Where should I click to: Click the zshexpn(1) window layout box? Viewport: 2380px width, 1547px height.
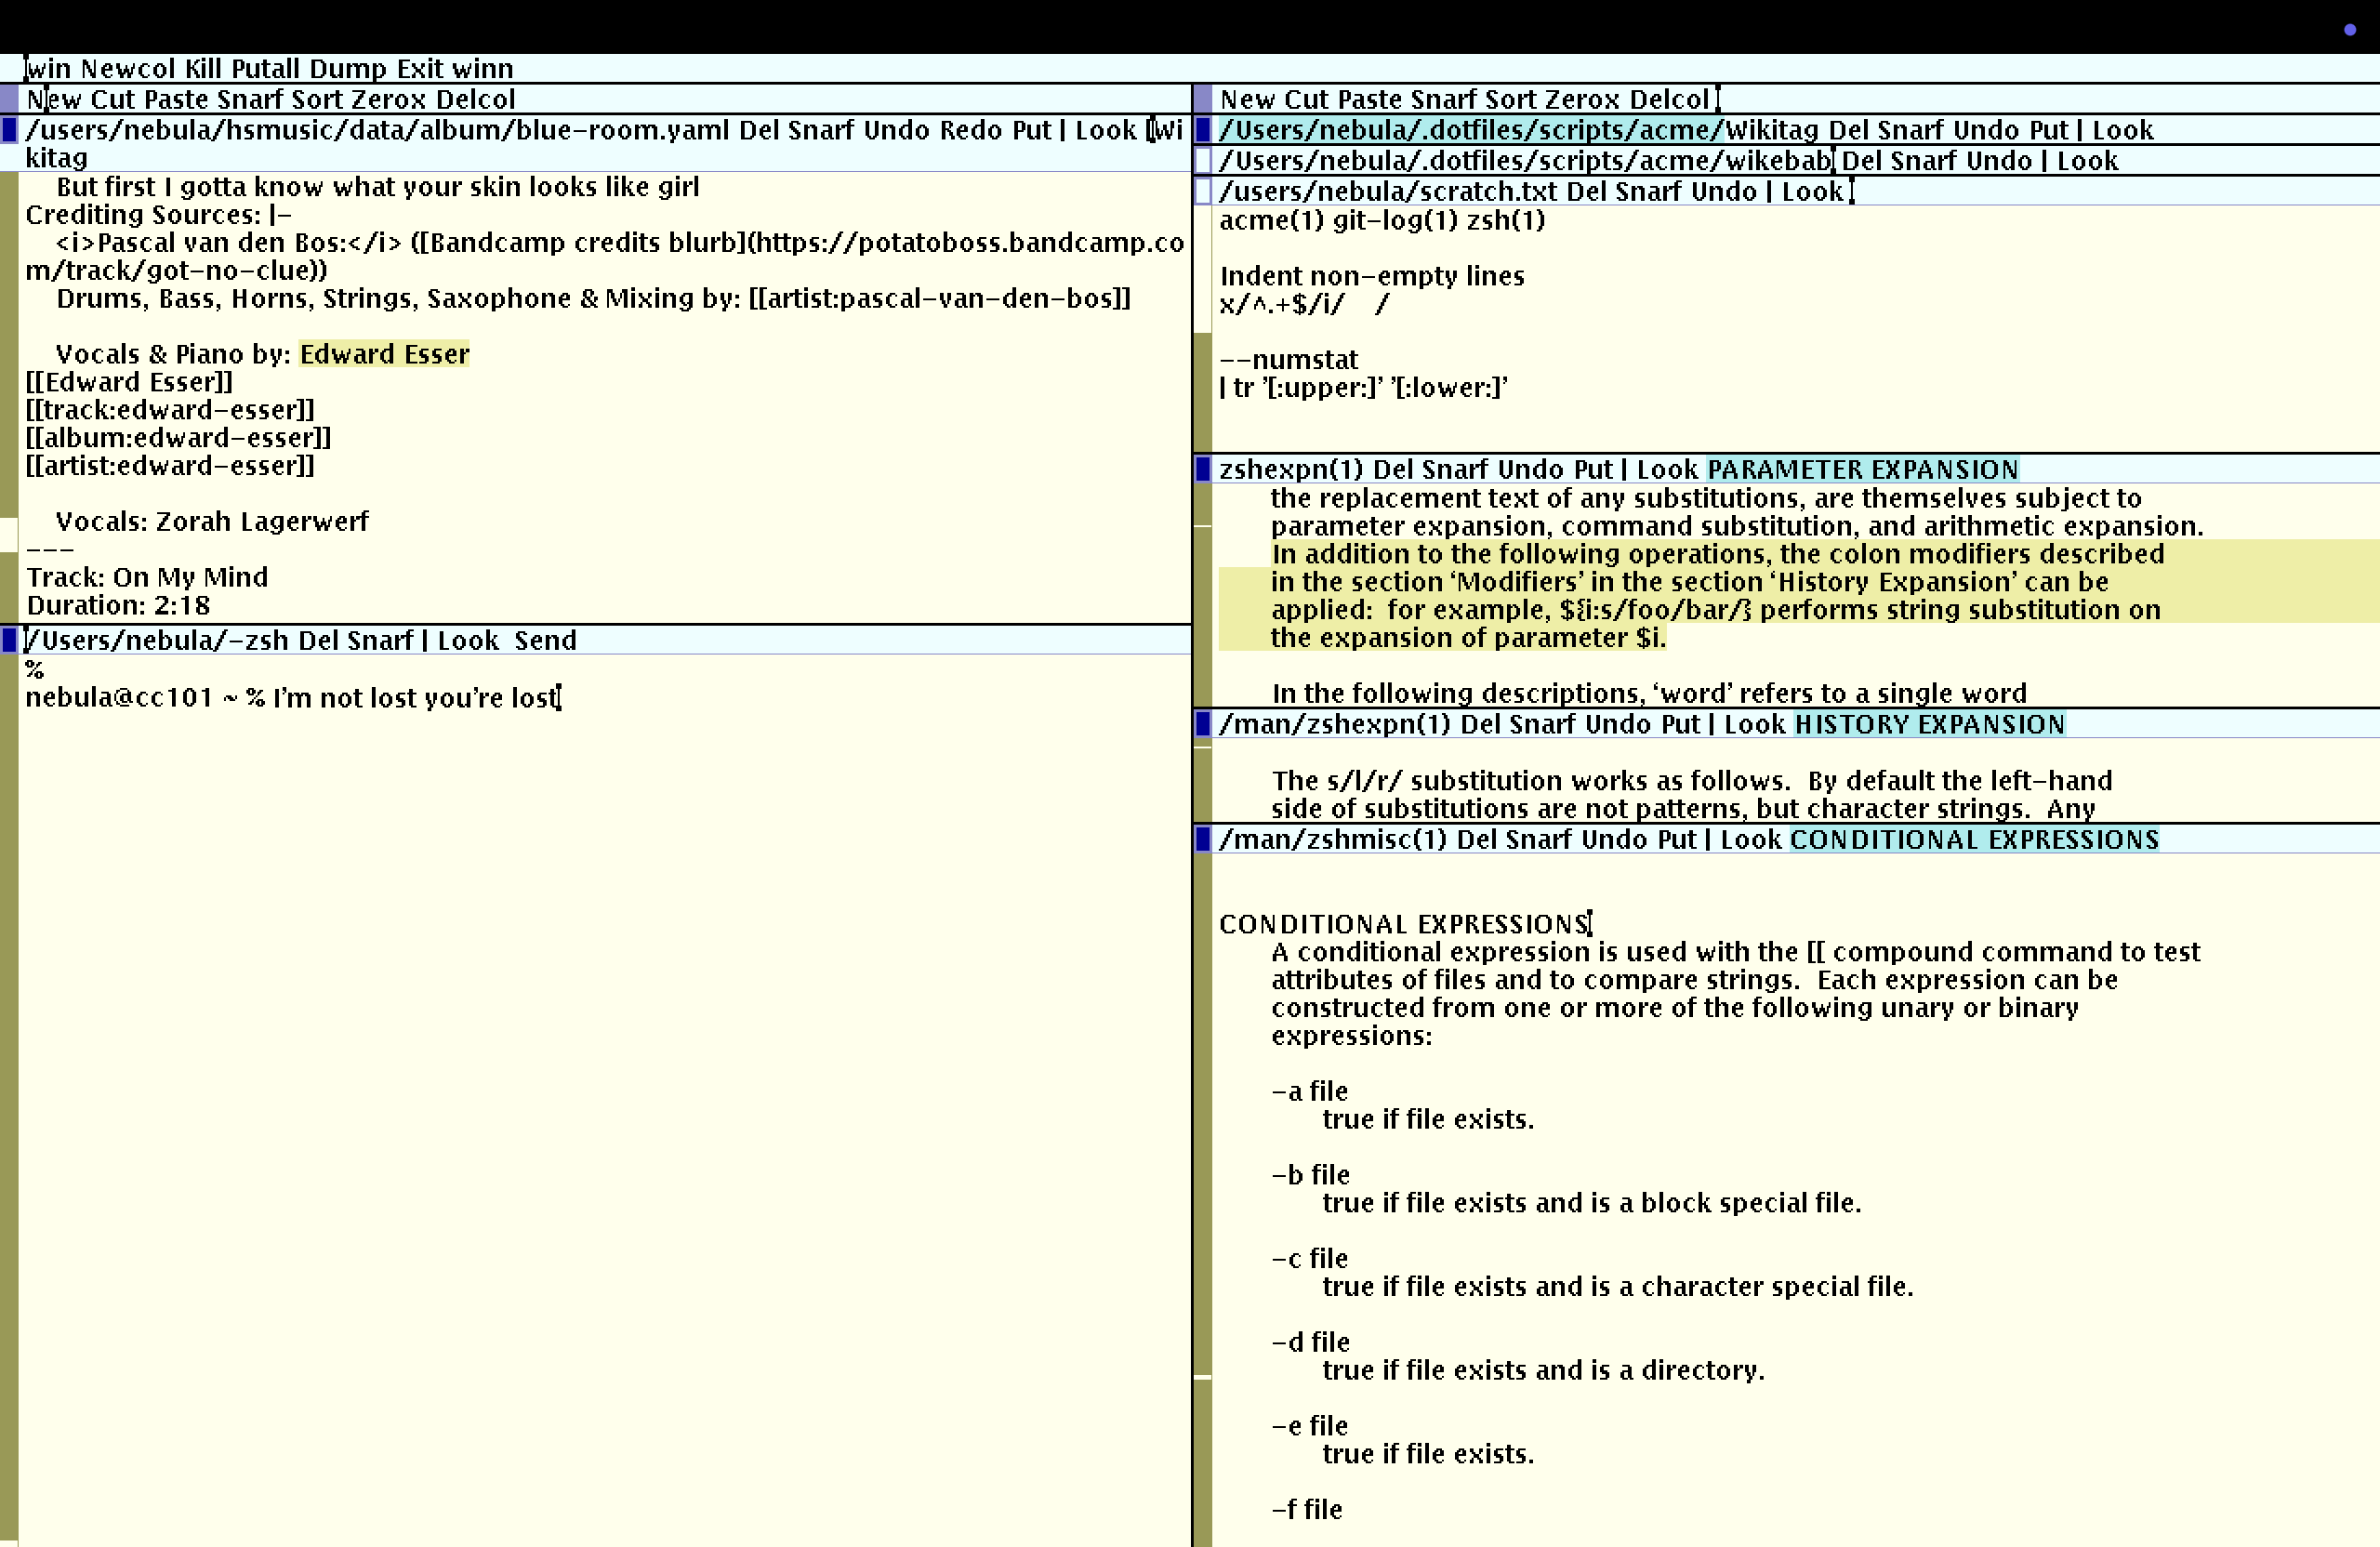(x=1203, y=469)
